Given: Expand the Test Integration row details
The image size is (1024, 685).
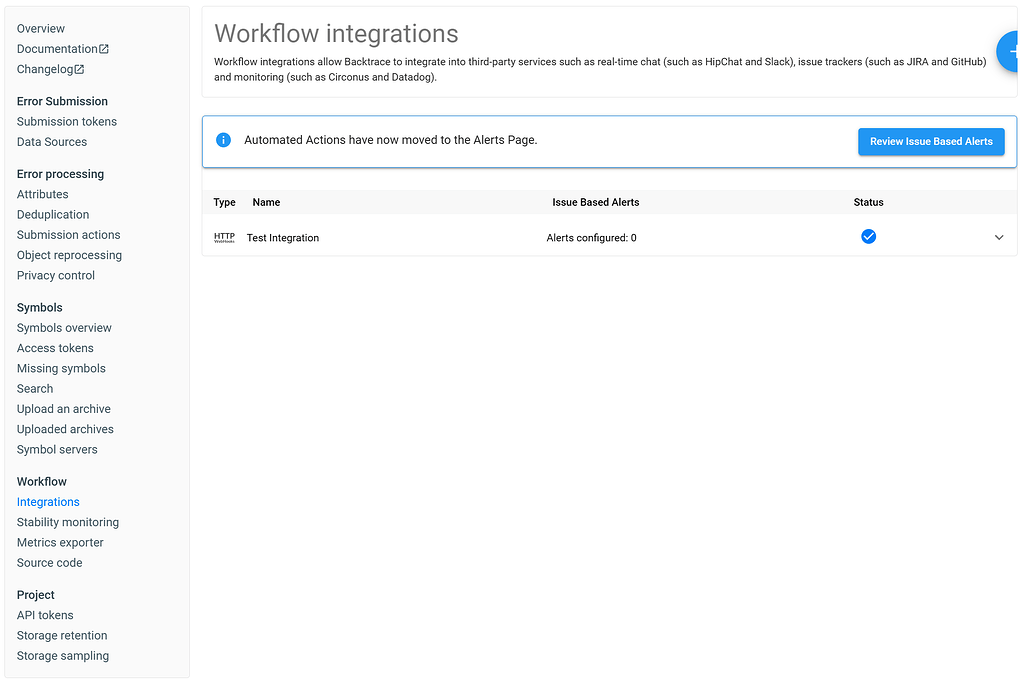Looking at the screenshot, I should tap(999, 237).
